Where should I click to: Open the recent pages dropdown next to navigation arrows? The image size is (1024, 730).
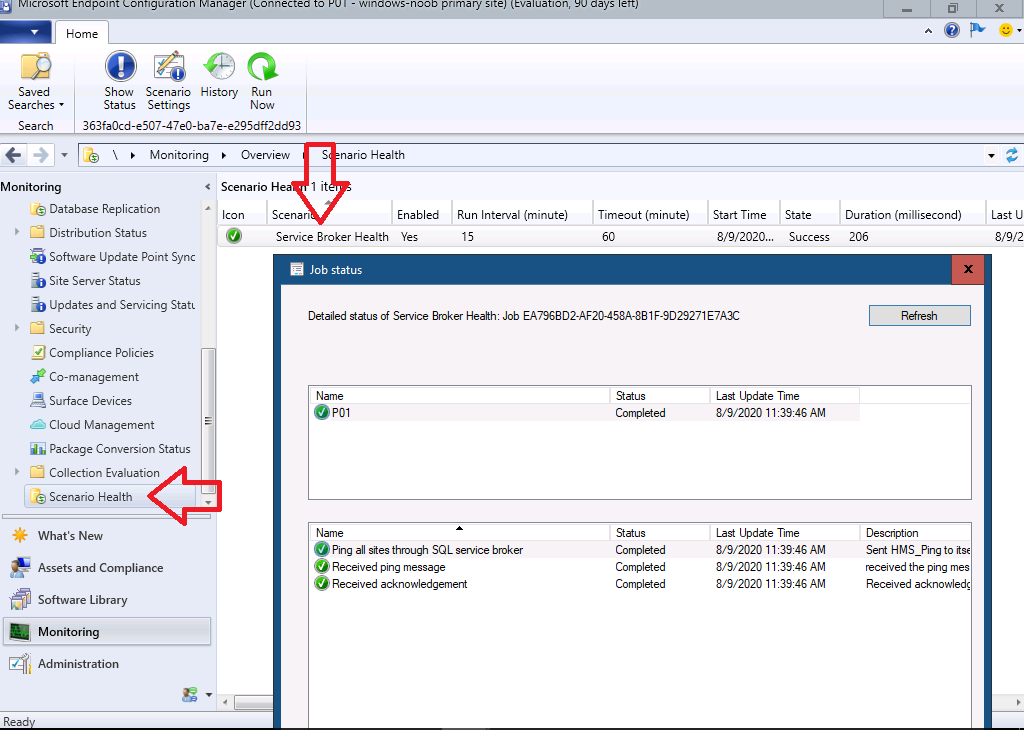(64, 155)
